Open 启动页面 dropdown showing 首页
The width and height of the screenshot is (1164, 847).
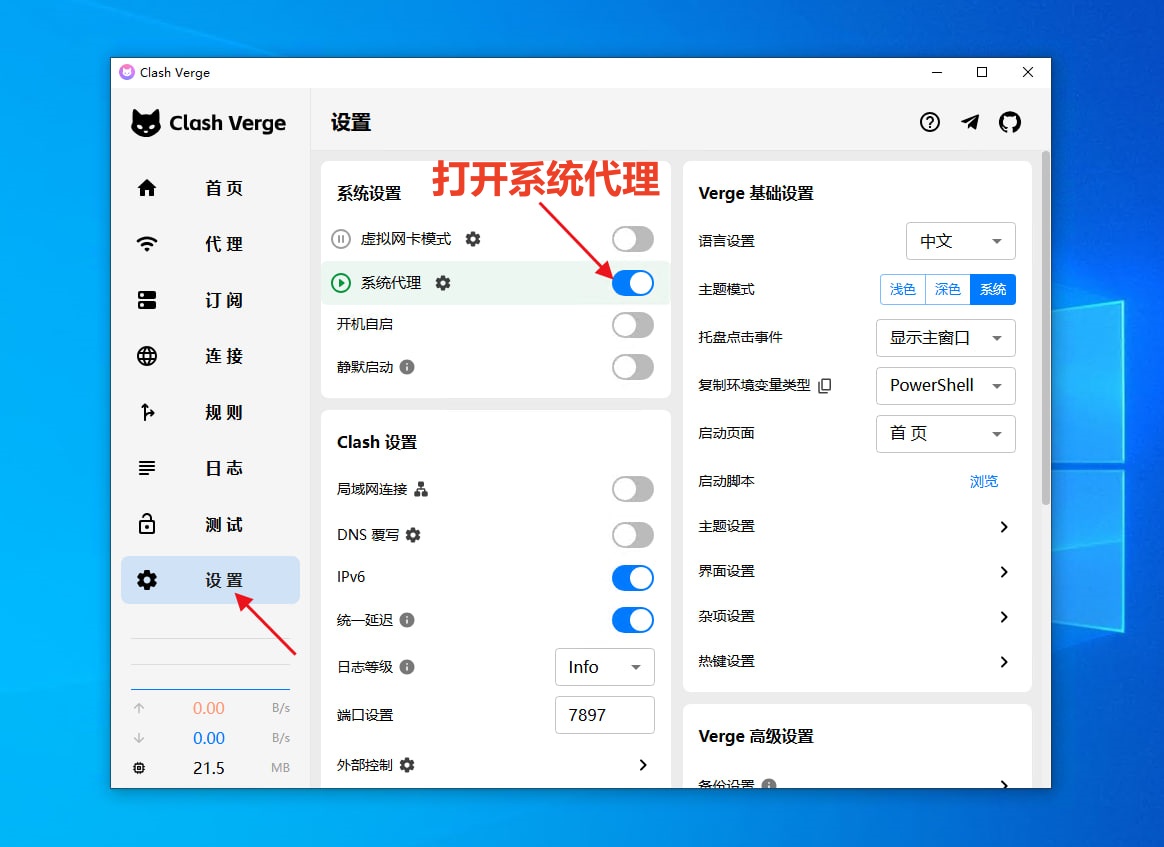[x=946, y=434]
